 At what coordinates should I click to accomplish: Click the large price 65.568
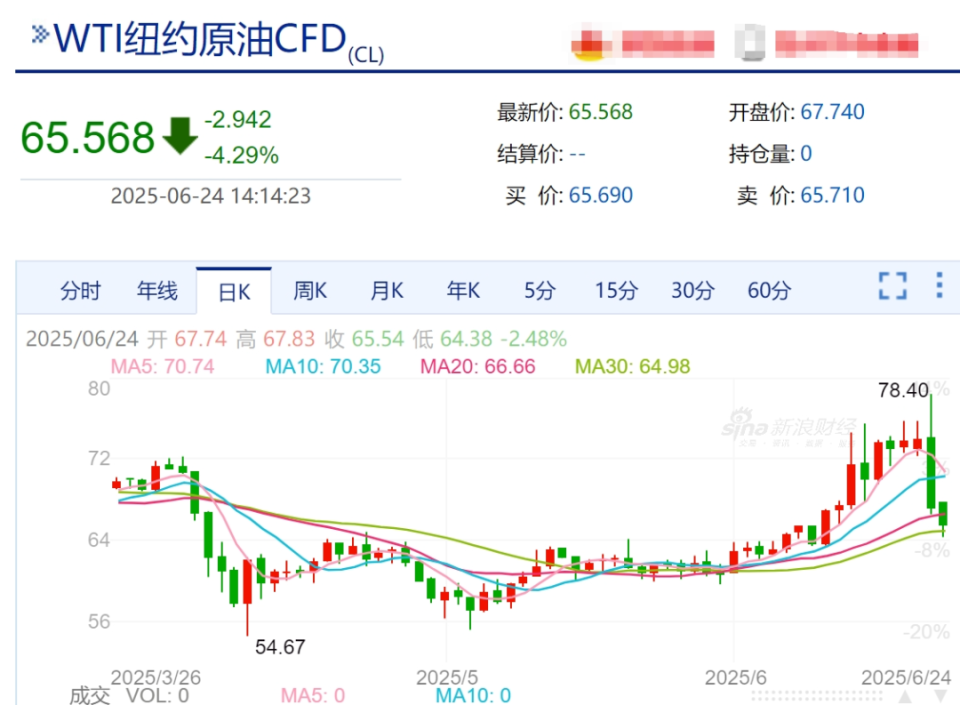click(88, 137)
